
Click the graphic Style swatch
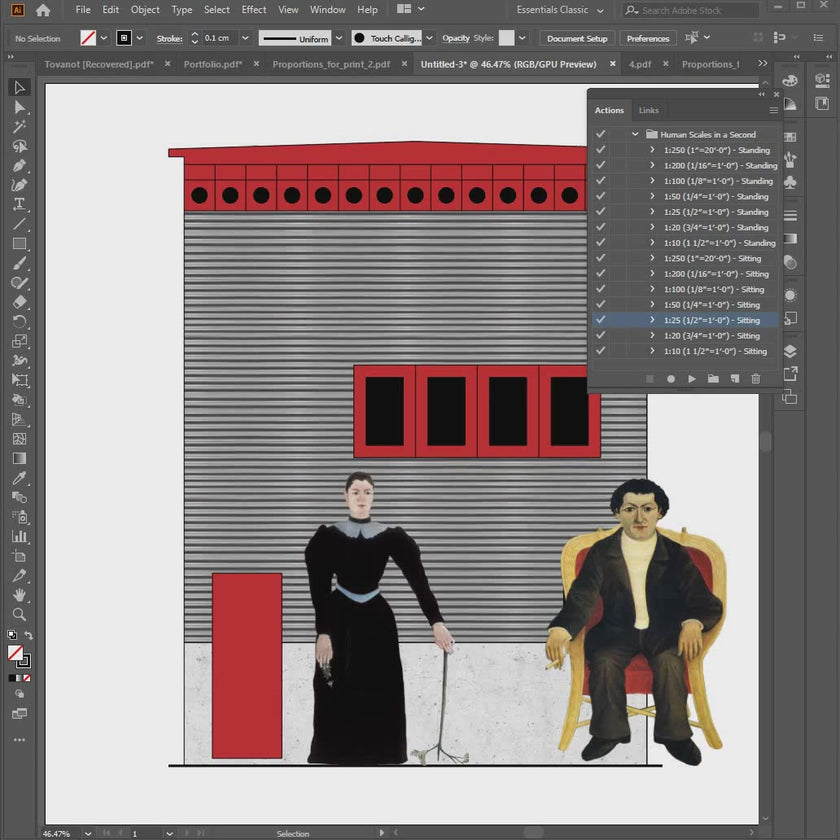click(x=506, y=38)
